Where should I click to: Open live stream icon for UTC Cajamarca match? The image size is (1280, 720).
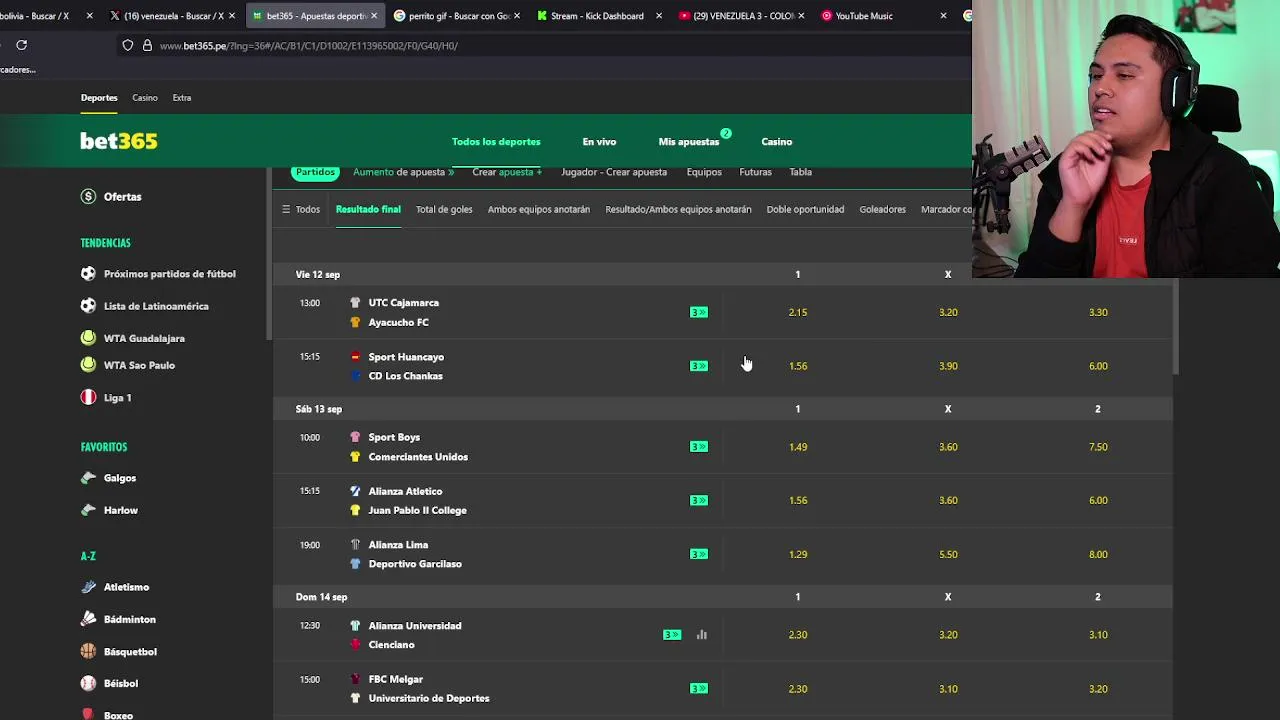[699, 312]
